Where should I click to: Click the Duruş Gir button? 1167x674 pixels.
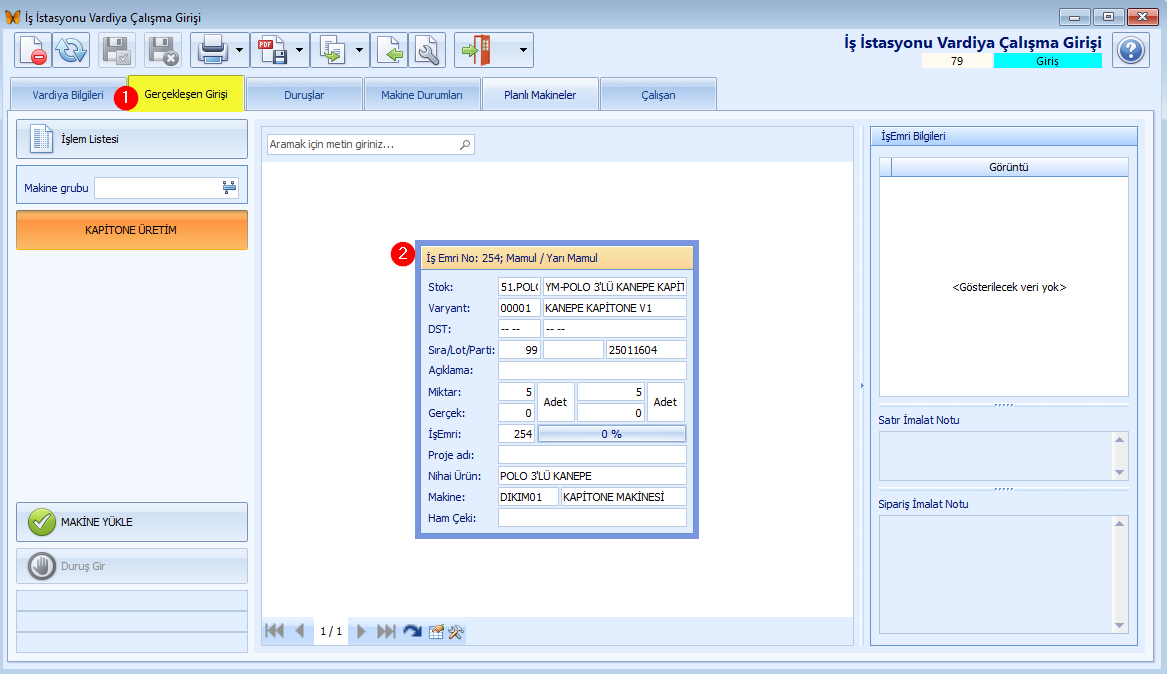[132, 566]
